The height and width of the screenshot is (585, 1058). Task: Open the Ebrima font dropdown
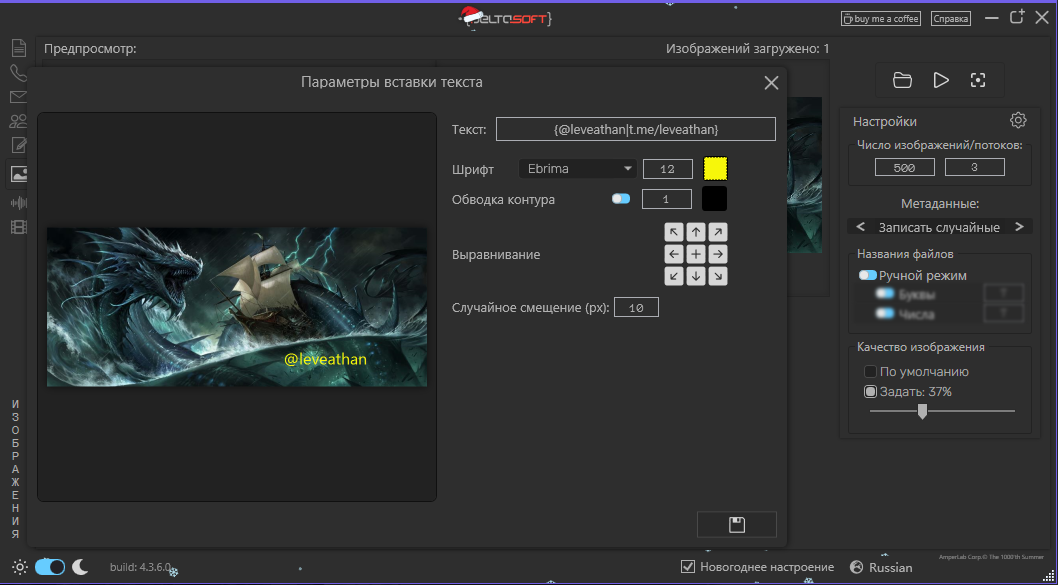tap(578, 169)
